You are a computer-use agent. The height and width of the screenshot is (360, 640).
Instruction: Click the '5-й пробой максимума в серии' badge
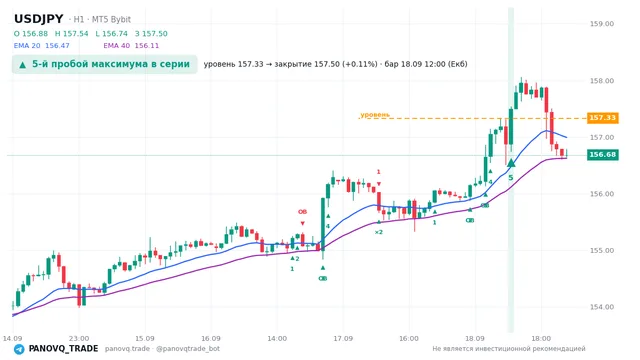(x=104, y=64)
